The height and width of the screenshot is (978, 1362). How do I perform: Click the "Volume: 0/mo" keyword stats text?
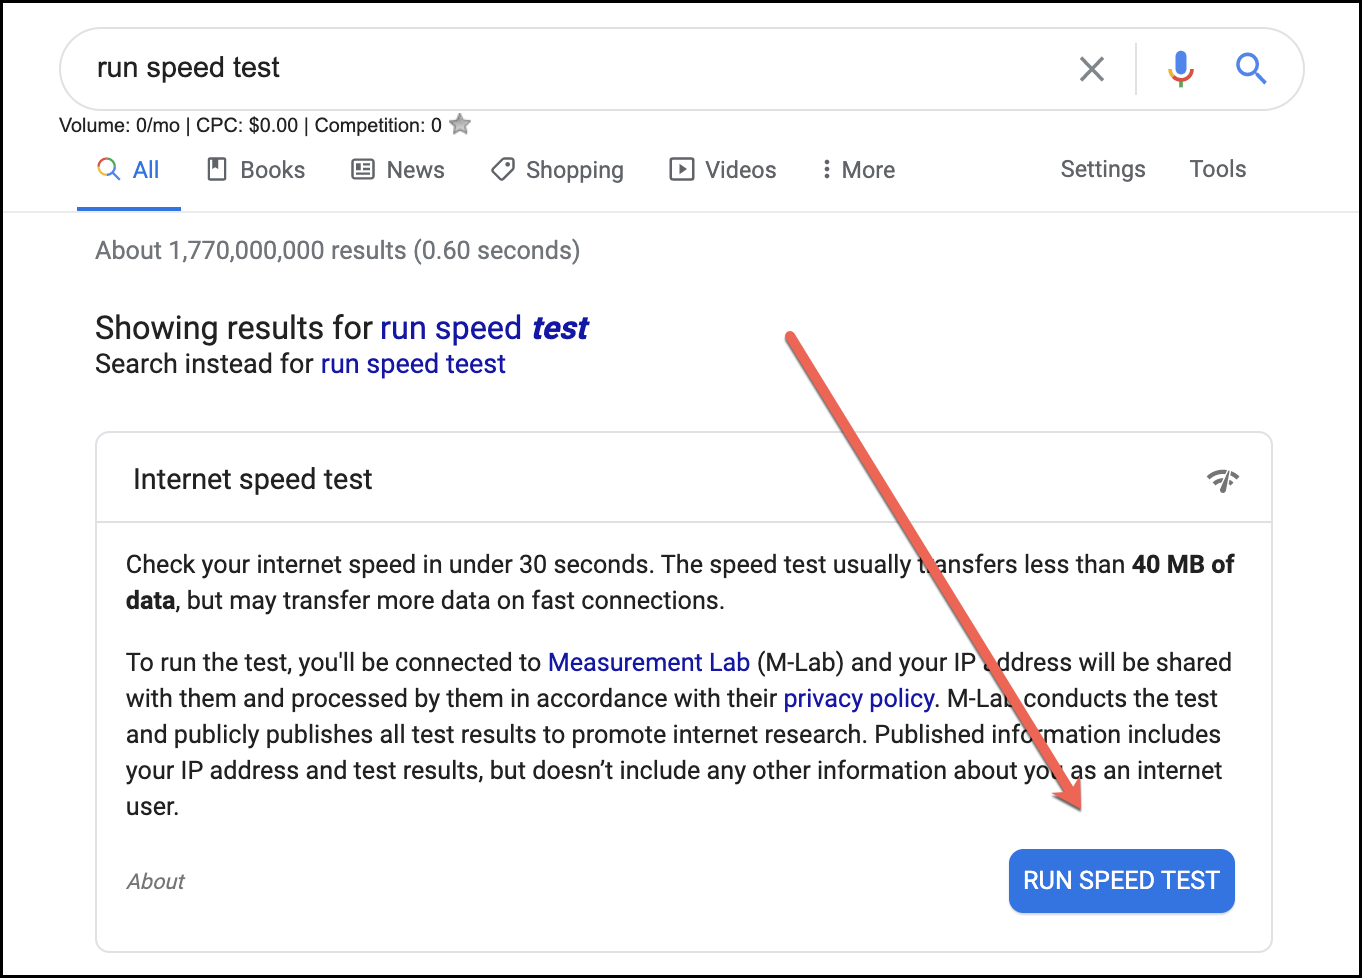coord(120,125)
